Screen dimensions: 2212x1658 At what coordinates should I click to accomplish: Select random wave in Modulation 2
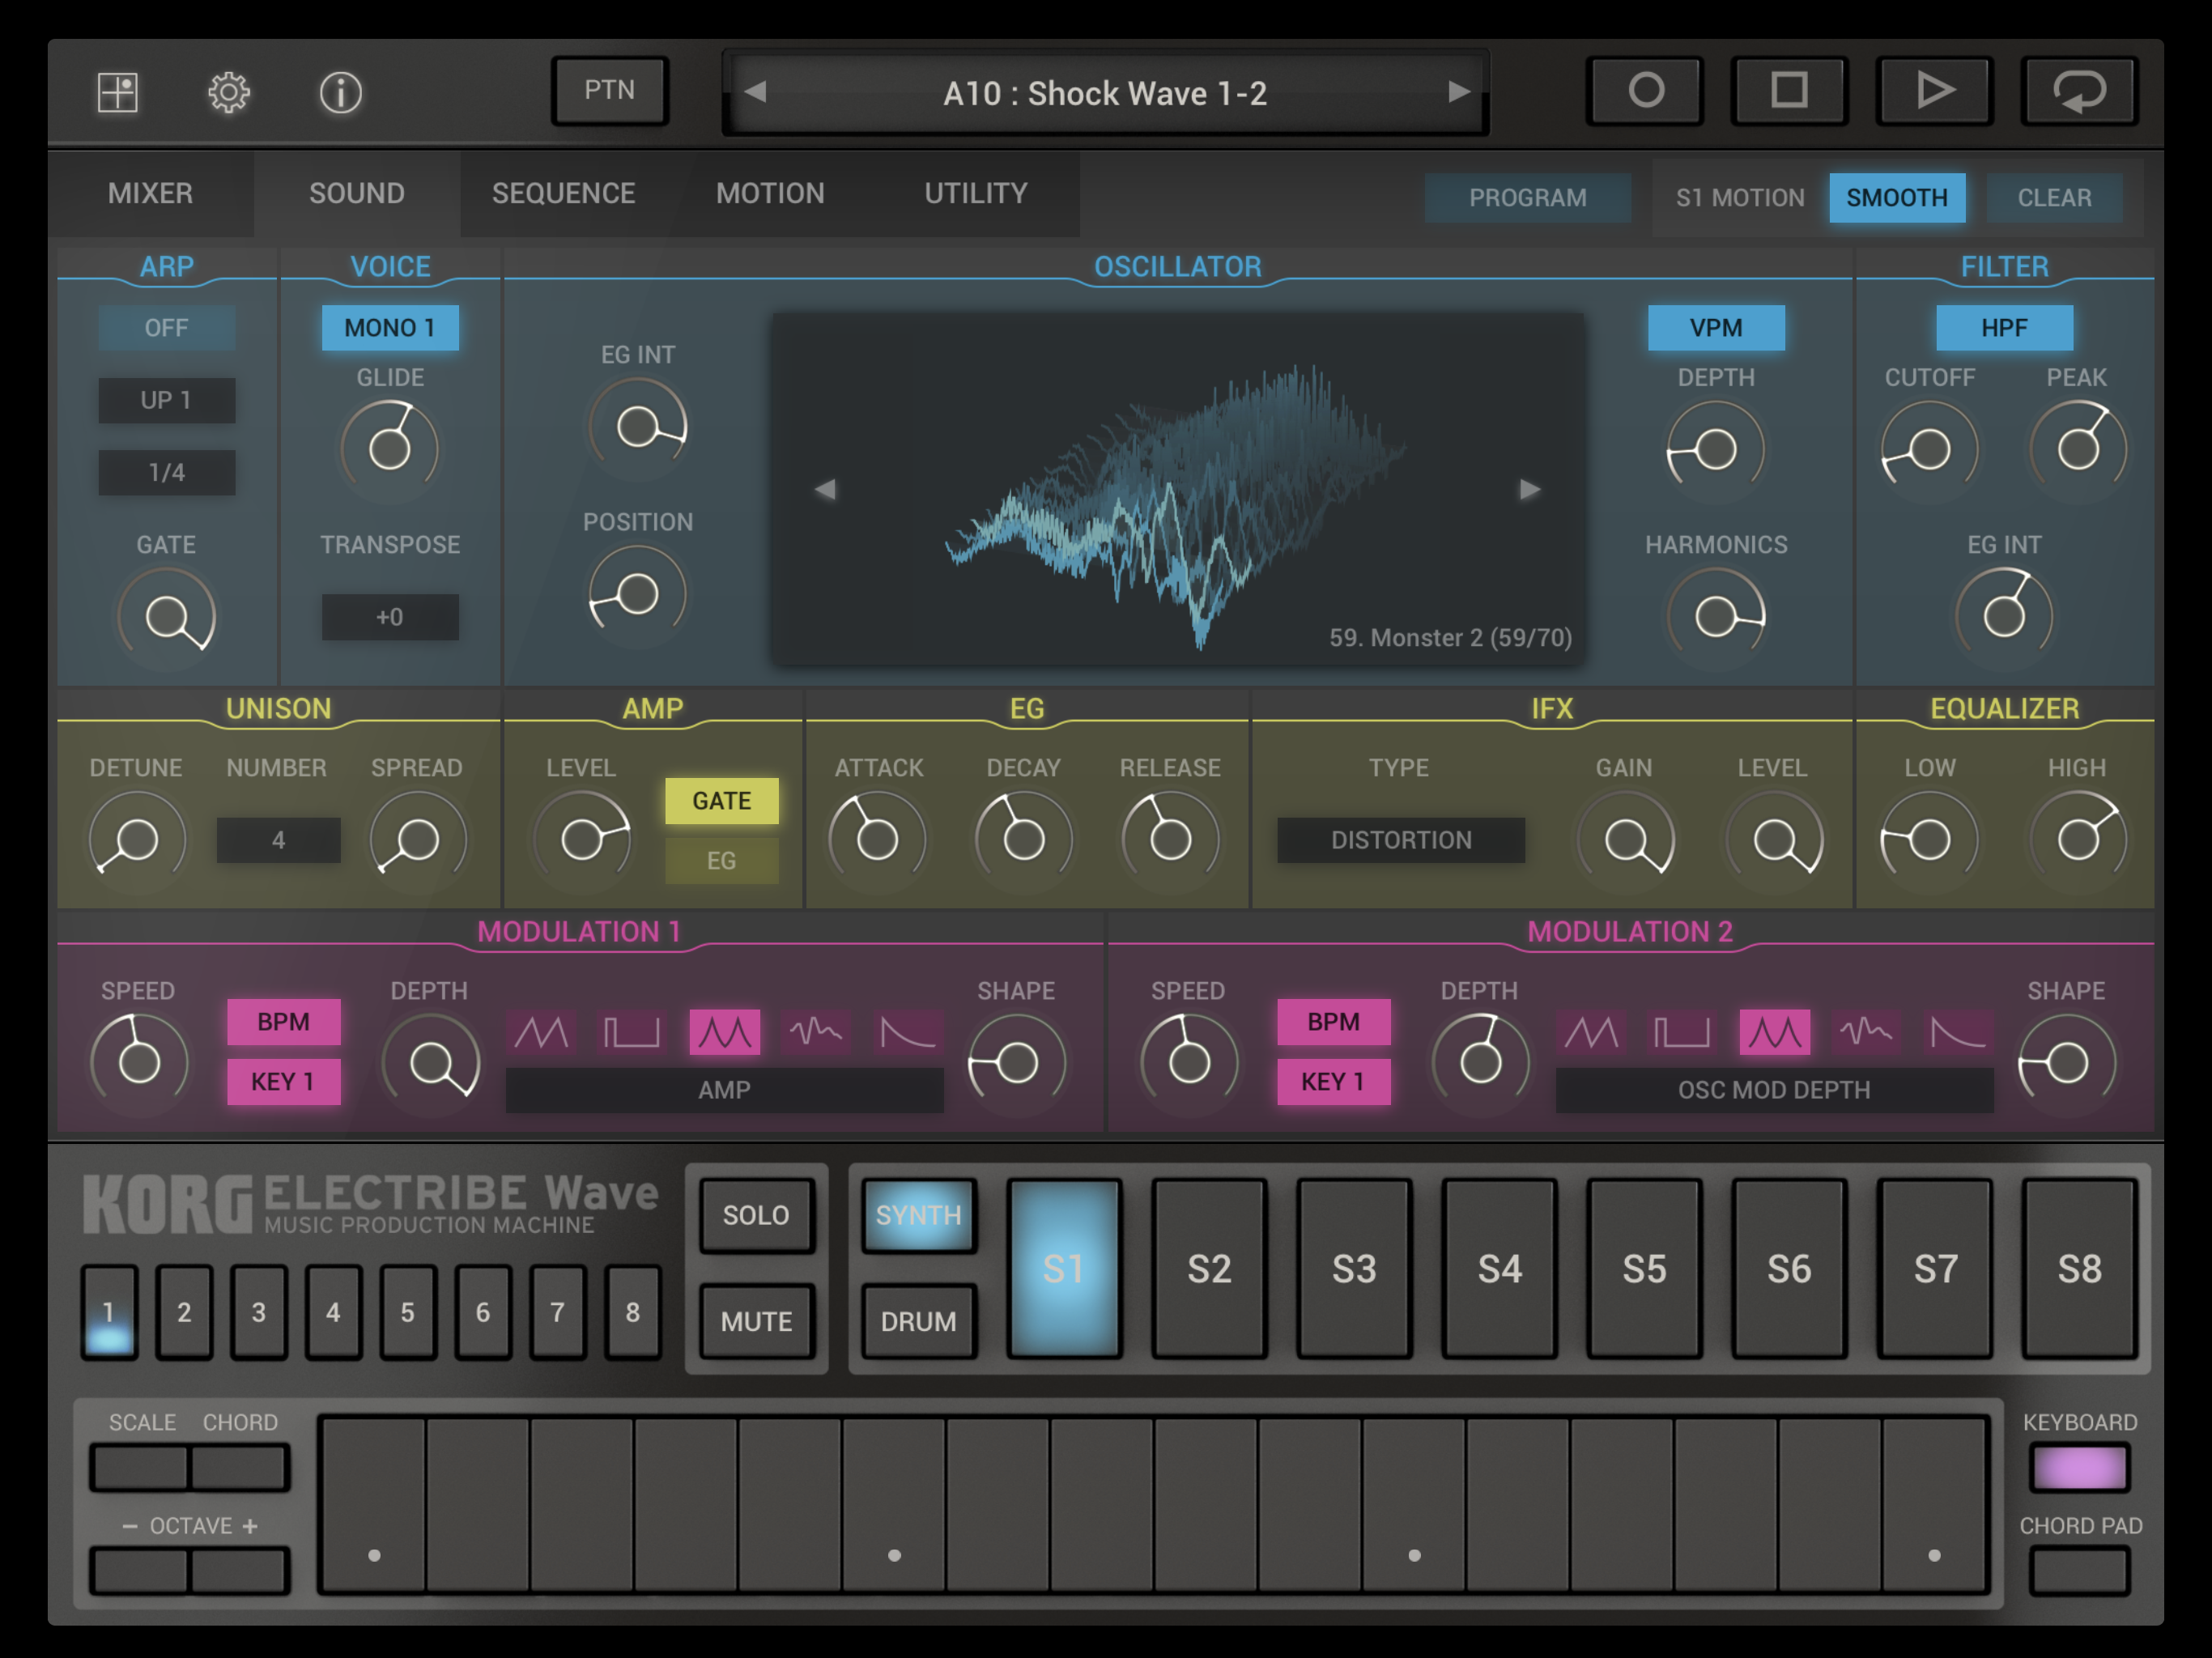coord(1865,1031)
